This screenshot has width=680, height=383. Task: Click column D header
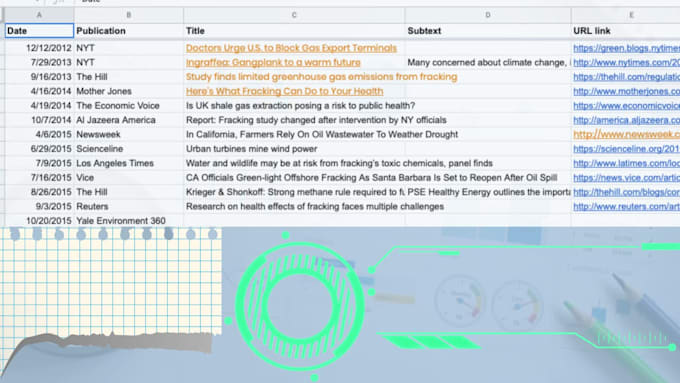(488, 15)
